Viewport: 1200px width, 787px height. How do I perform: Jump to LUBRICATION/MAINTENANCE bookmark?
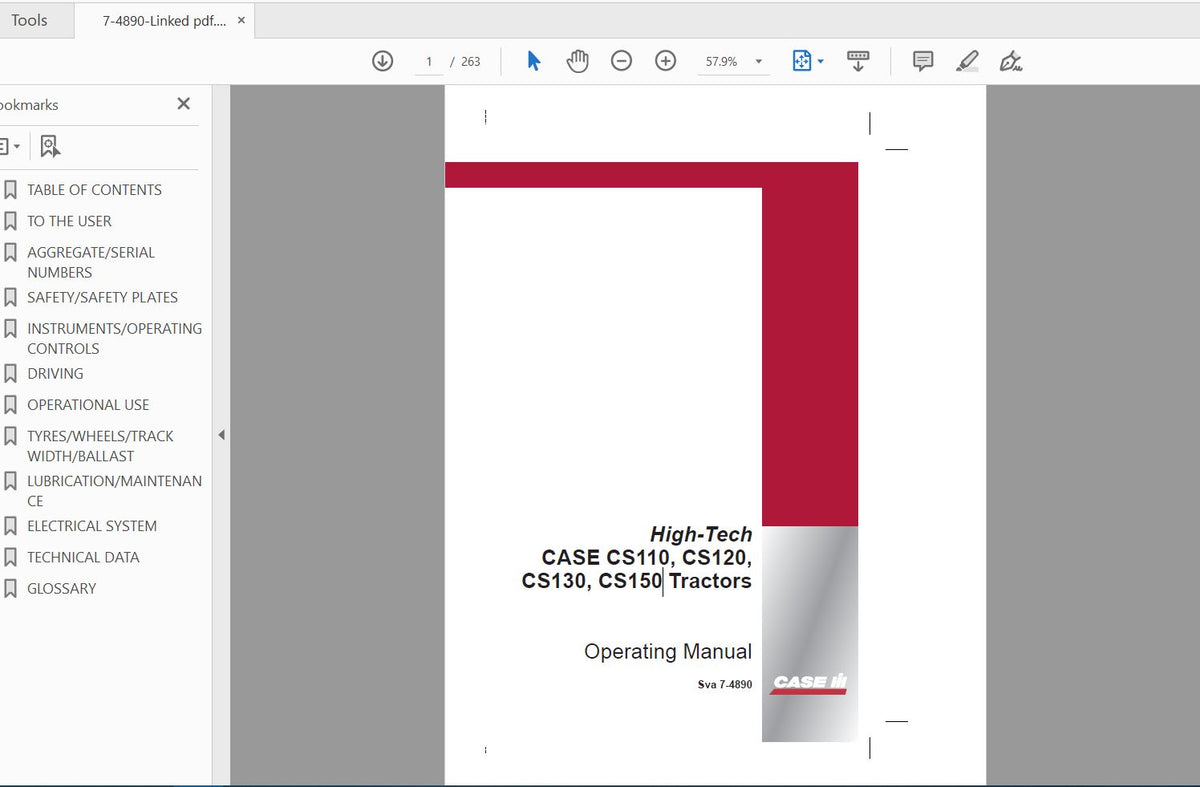pyautogui.click(x=114, y=490)
